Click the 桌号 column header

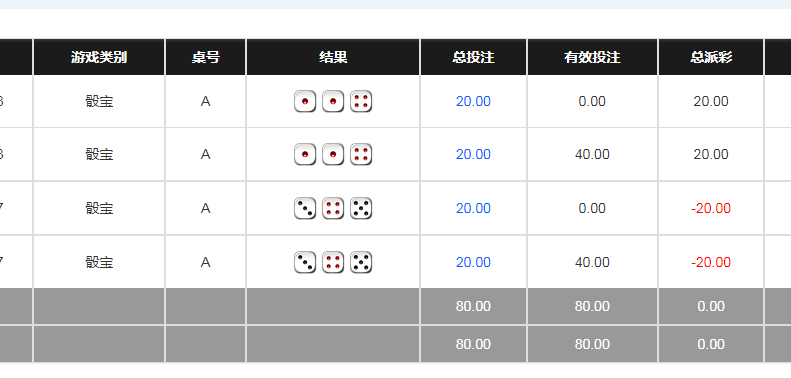pyautogui.click(x=205, y=57)
